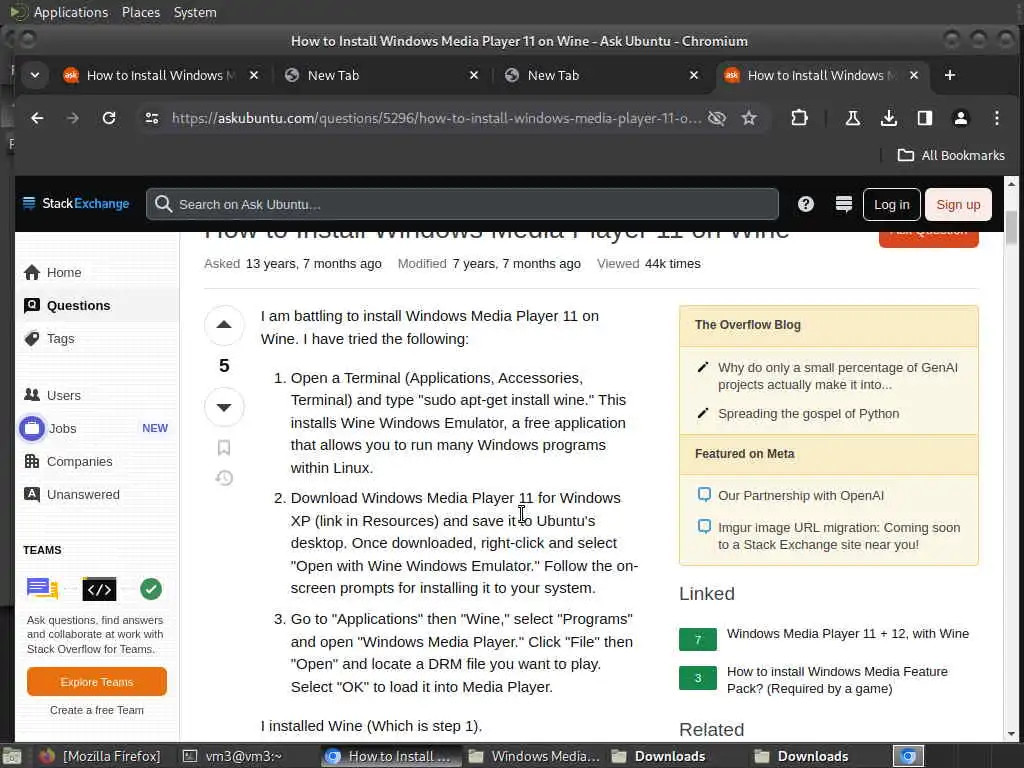Screen dimensions: 1024x768
Task: Open the Stack Exchange site switcher icon
Action: [x=843, y=204]
